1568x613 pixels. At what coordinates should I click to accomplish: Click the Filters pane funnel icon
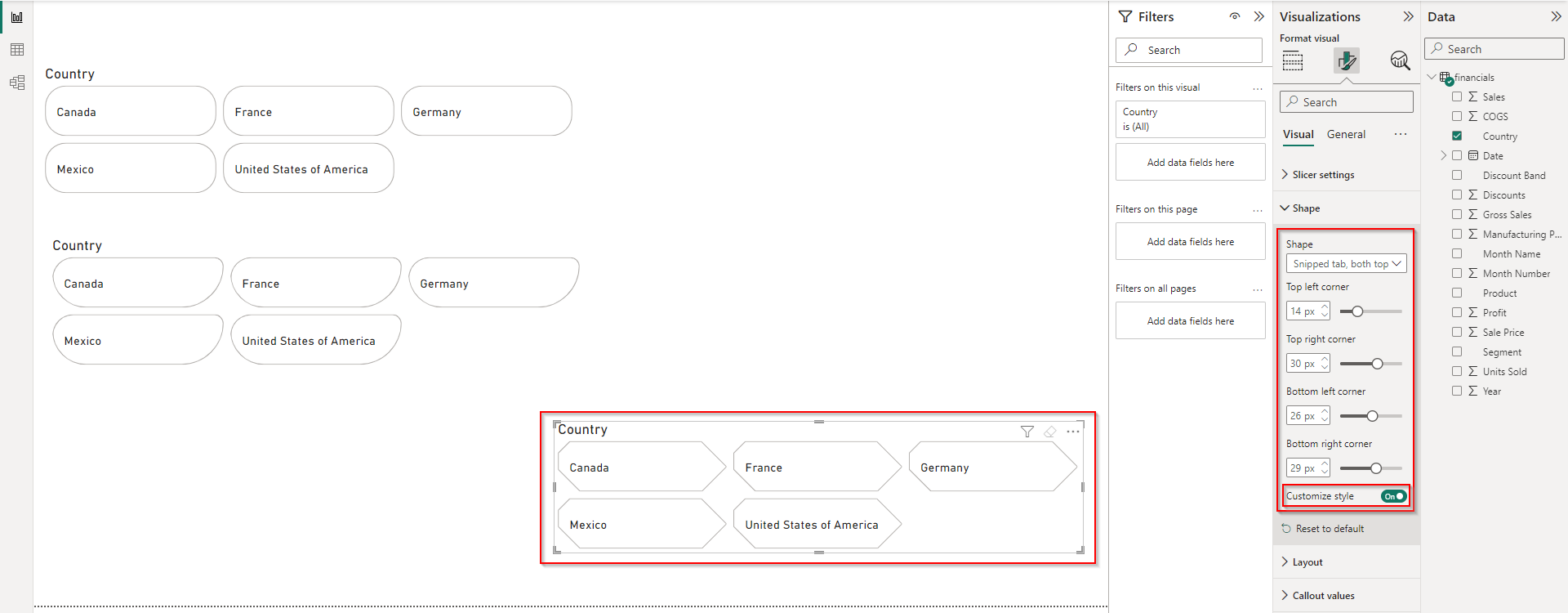coord(1126,16)
